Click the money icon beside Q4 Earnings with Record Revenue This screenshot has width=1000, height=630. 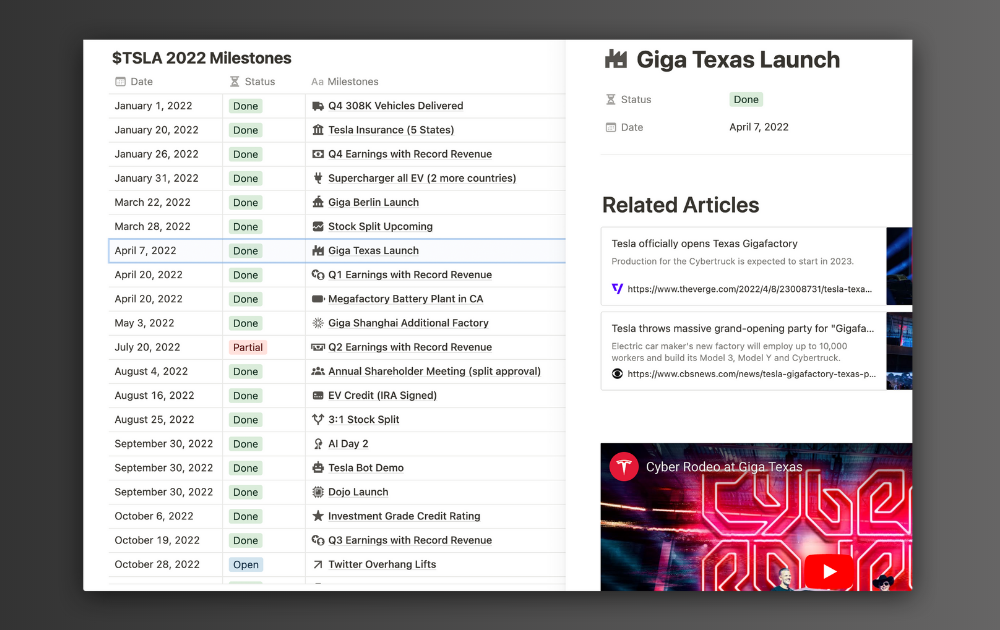[318, 154]
